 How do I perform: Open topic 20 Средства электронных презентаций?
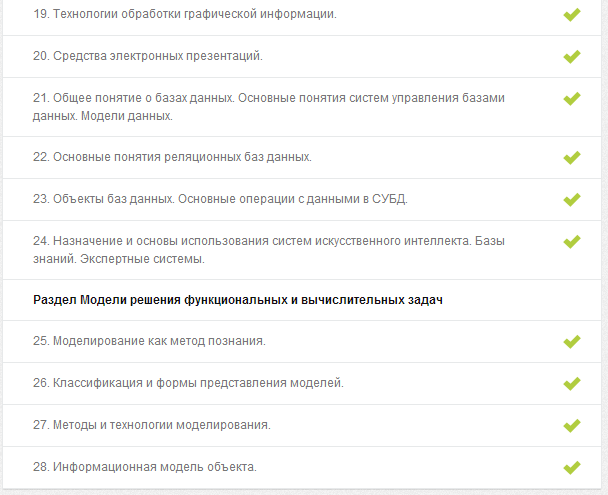pyautogui.click(x=148, y=56)
